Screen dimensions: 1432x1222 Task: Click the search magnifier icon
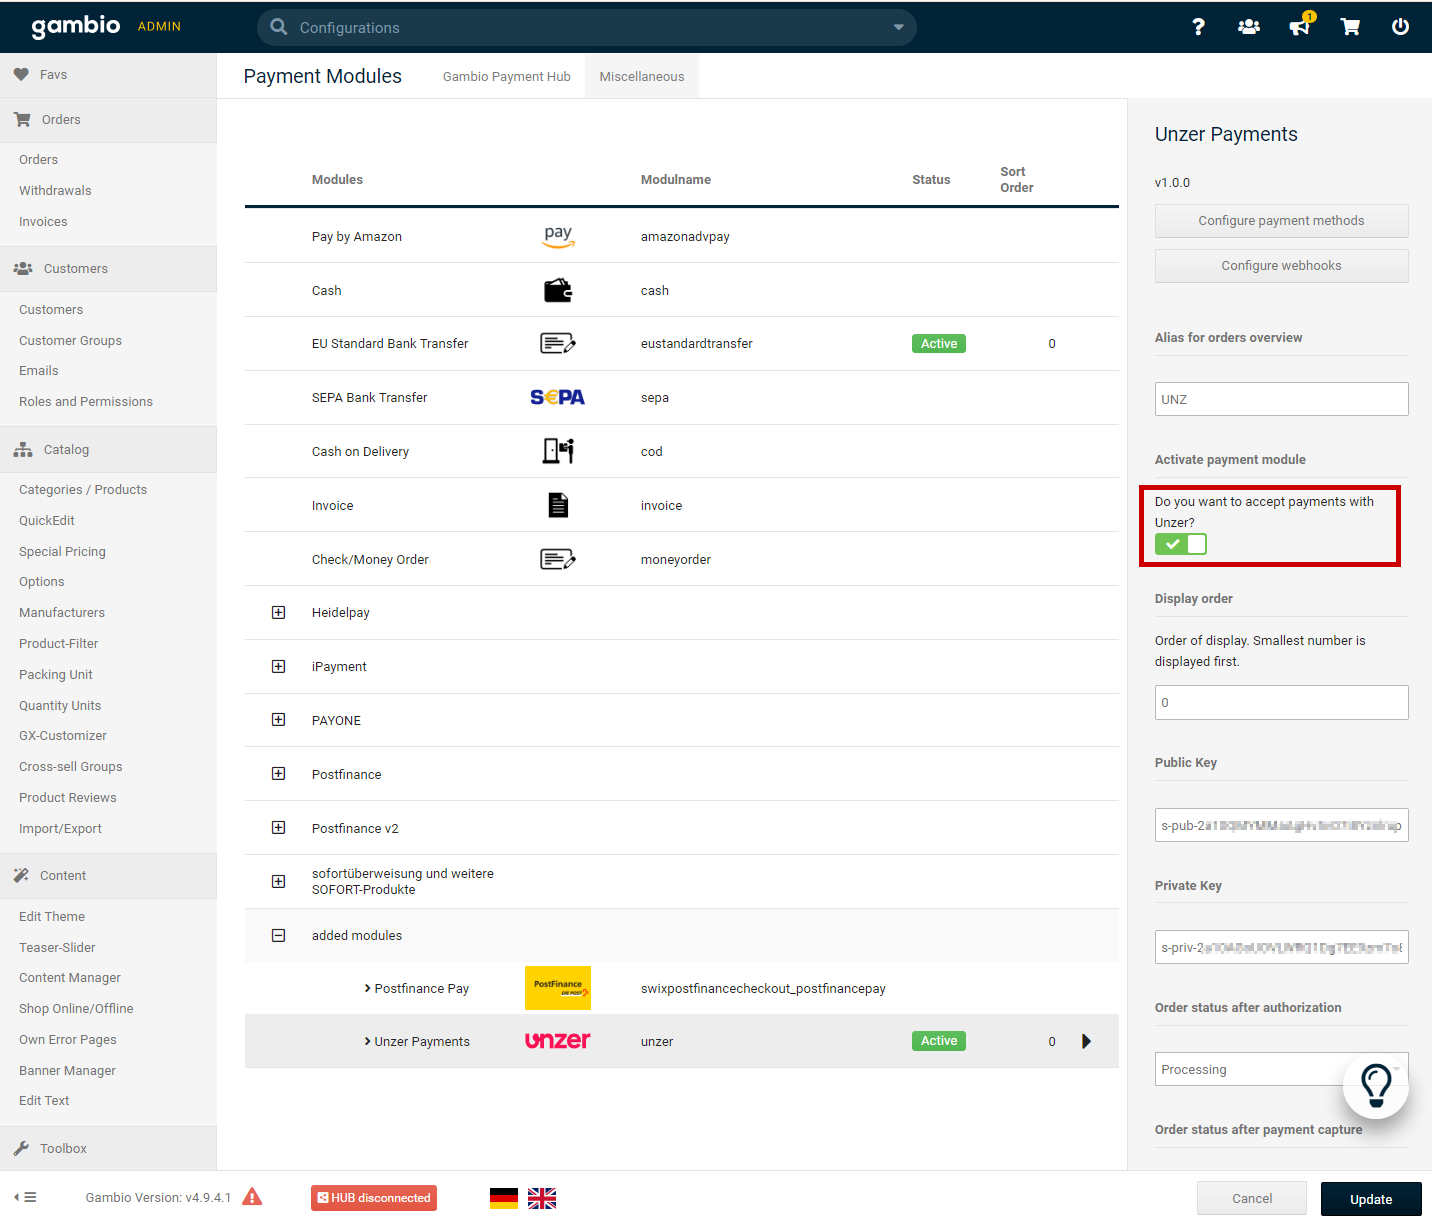click(x=279, y=27)
